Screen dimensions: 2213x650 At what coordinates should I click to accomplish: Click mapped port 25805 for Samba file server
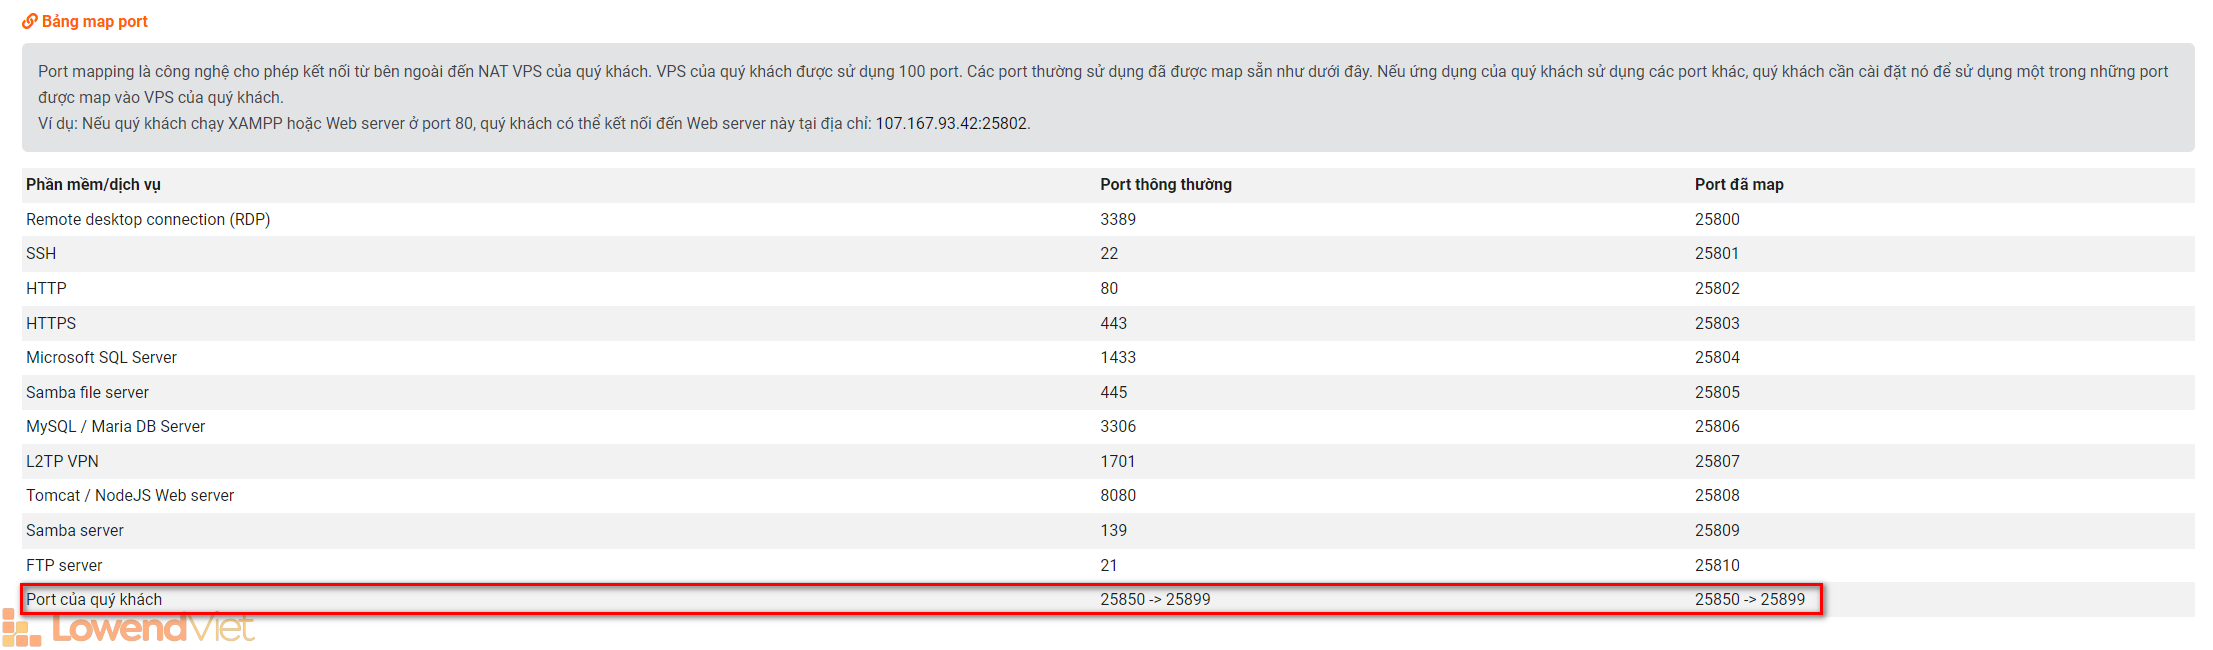point(1716,392)
